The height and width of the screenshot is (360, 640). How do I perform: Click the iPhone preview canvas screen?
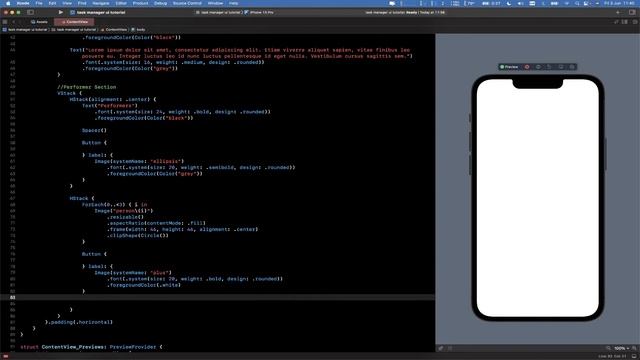tap(538, 198)
